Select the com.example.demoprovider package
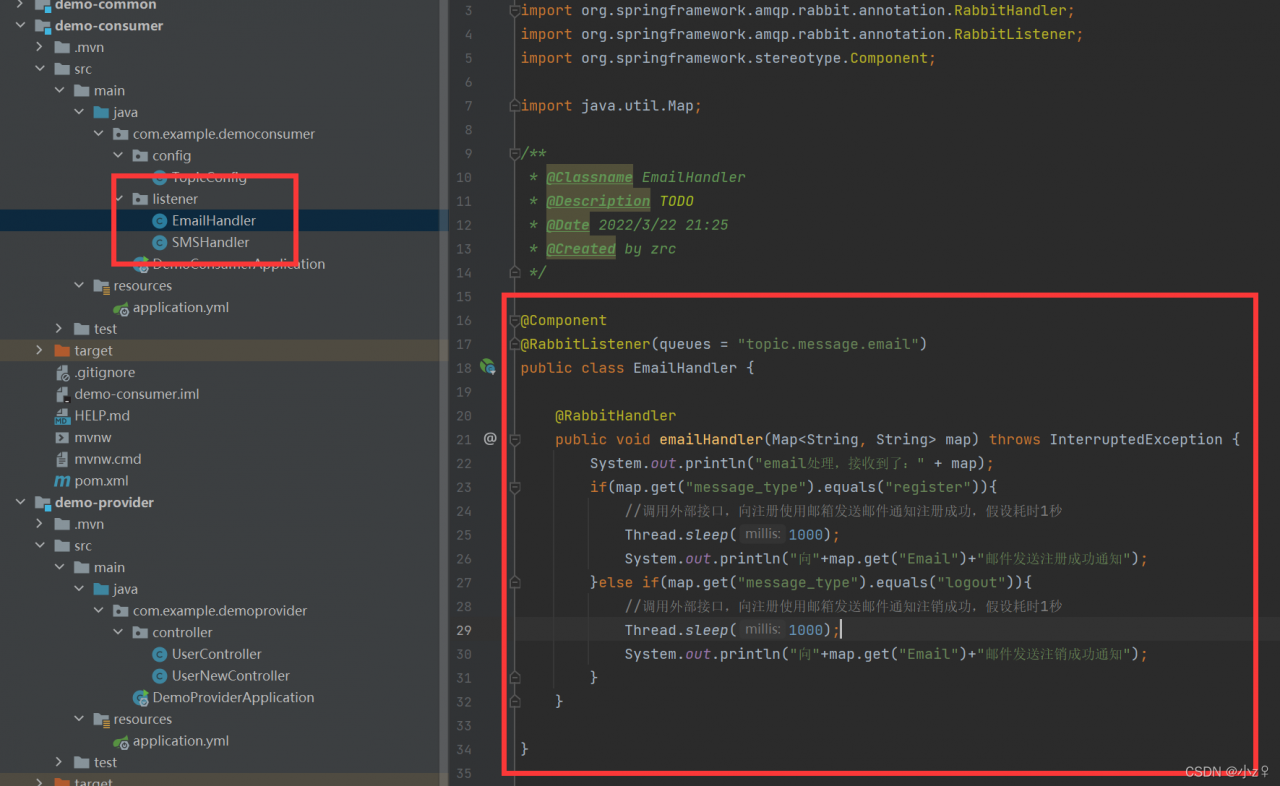This screenshot has width=1280, height=786. [219, 611]
